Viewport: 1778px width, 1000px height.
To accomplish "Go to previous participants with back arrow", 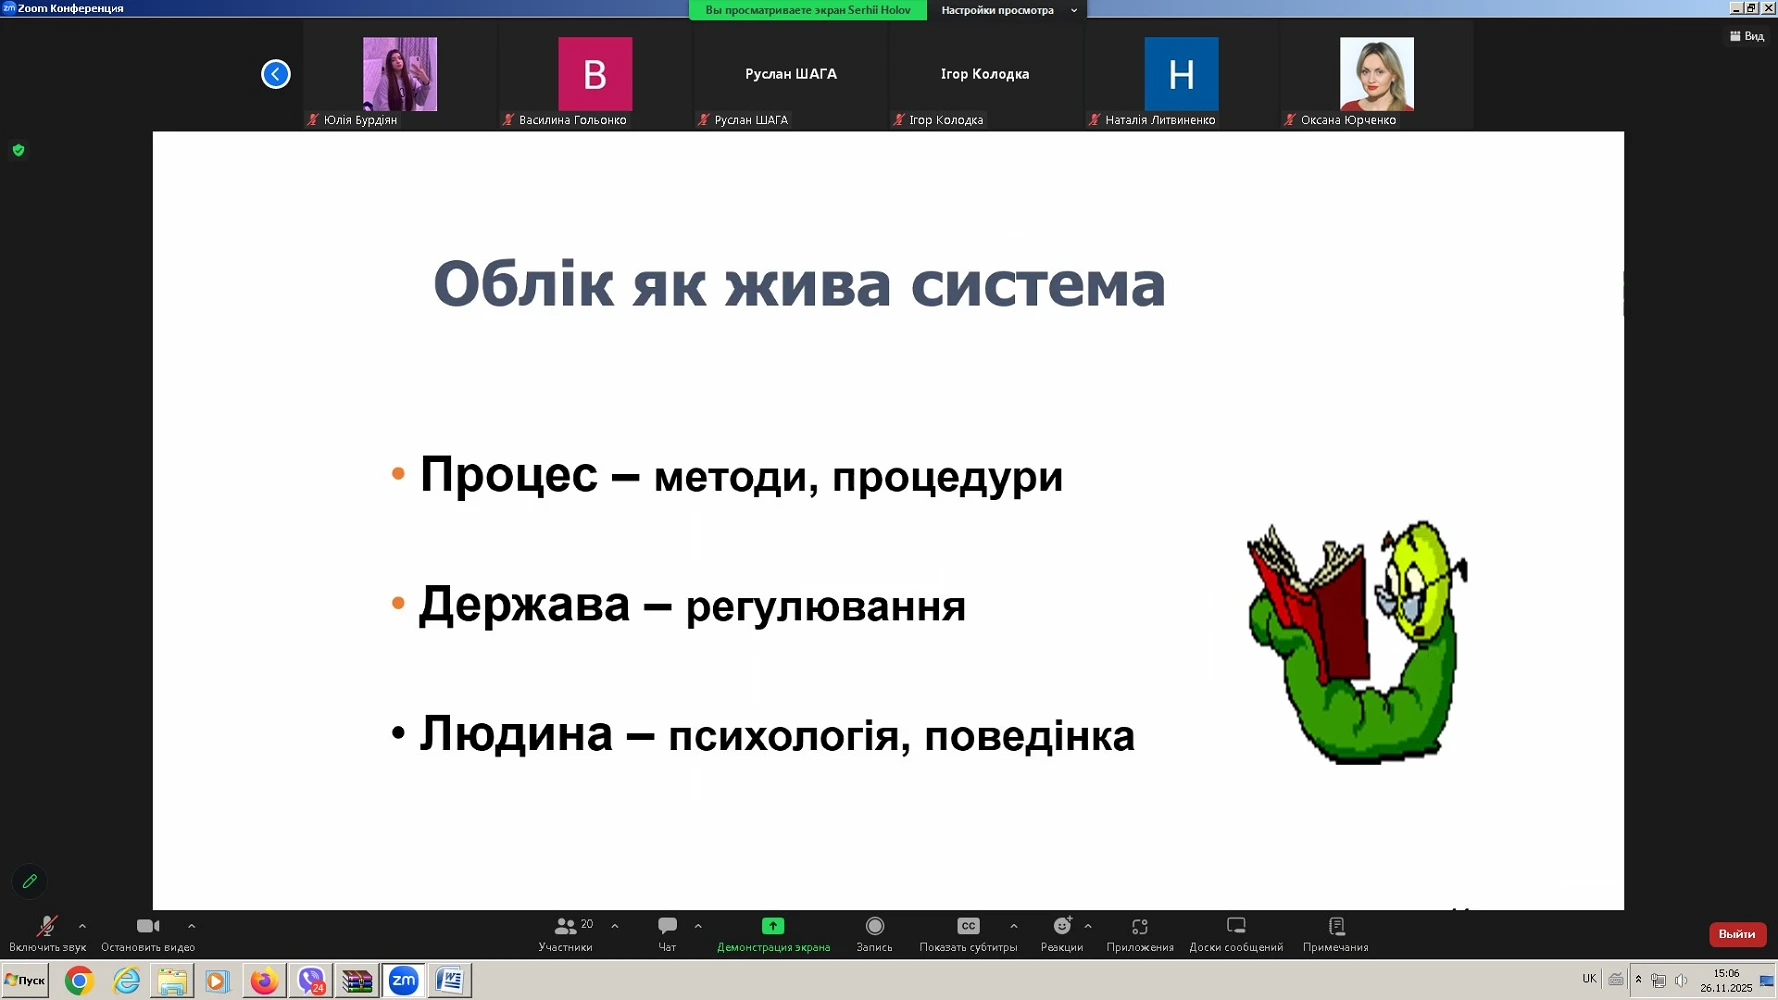I will (276, 74).
